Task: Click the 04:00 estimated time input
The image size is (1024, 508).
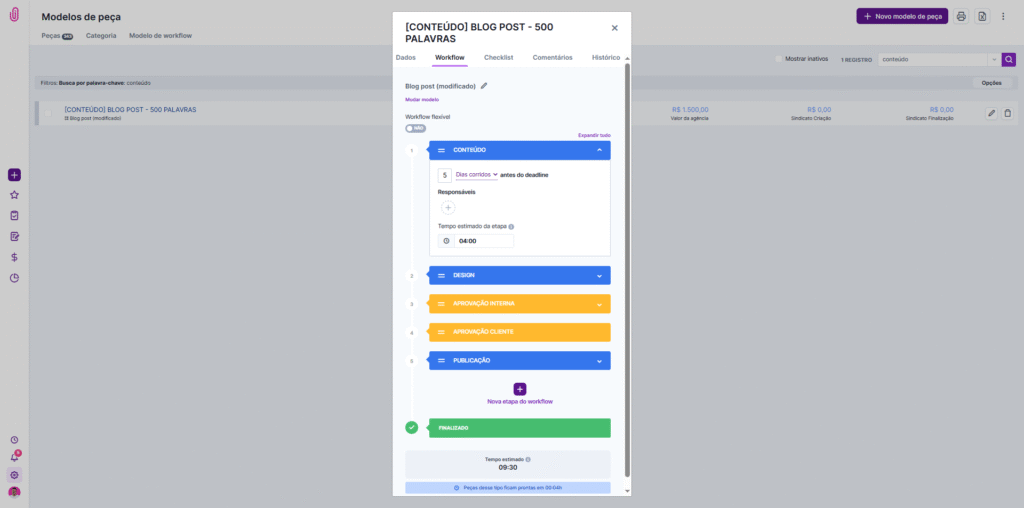Action: pyautogui.click(x=483, y=241)
